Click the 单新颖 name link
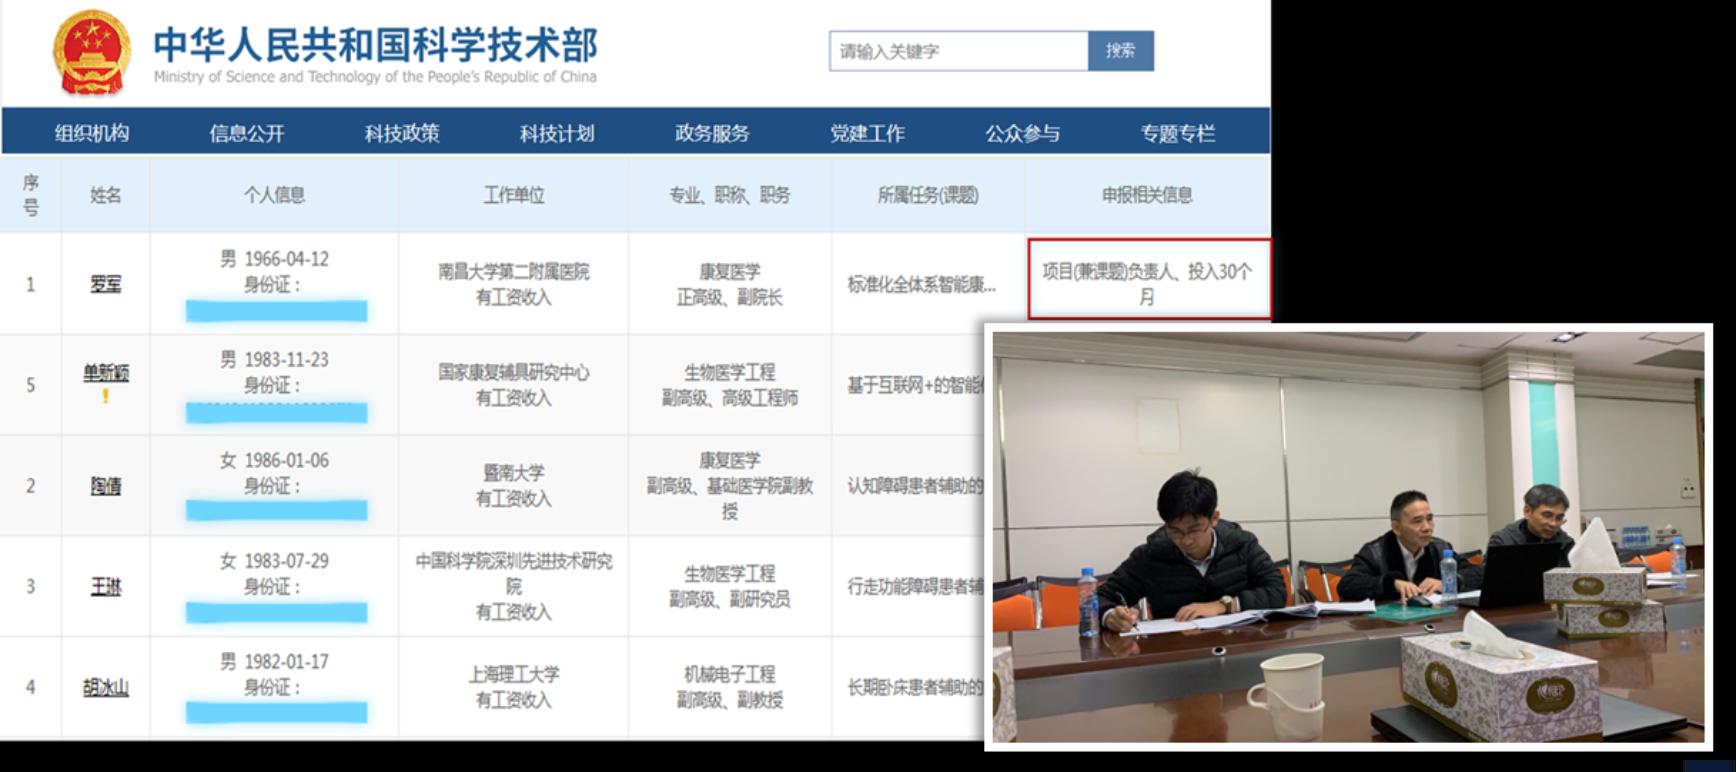 pos(105,373)
